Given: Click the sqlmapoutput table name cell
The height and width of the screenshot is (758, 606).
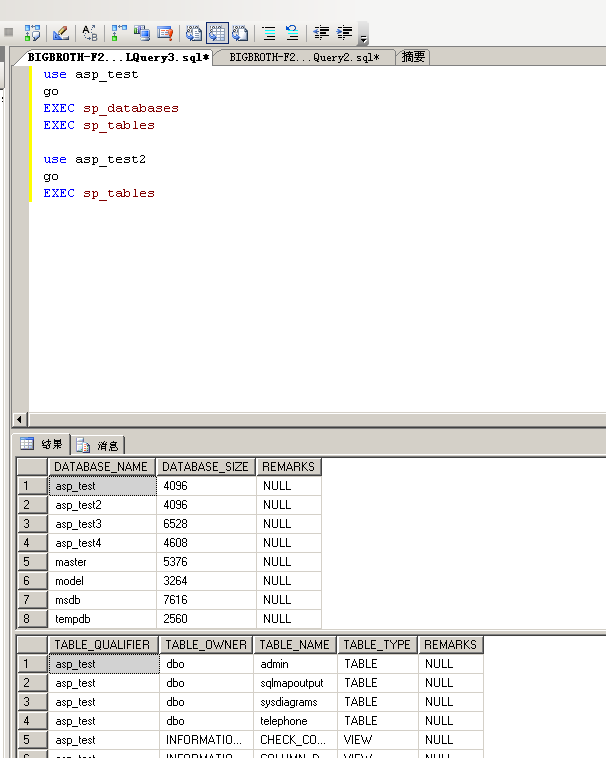Looking at the screenshot, I should coord(295,683).
